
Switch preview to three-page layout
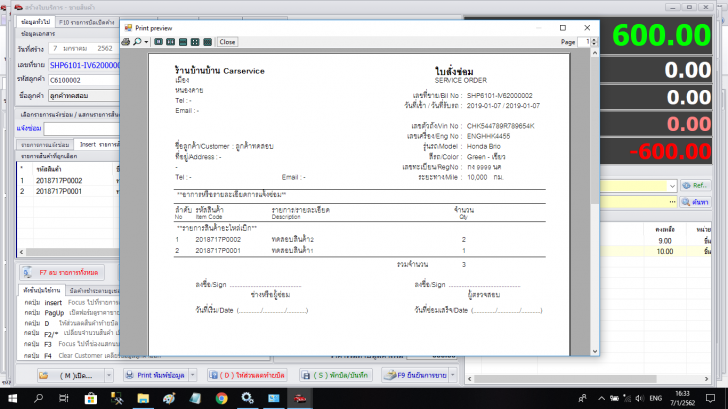[x=183, y=42]
